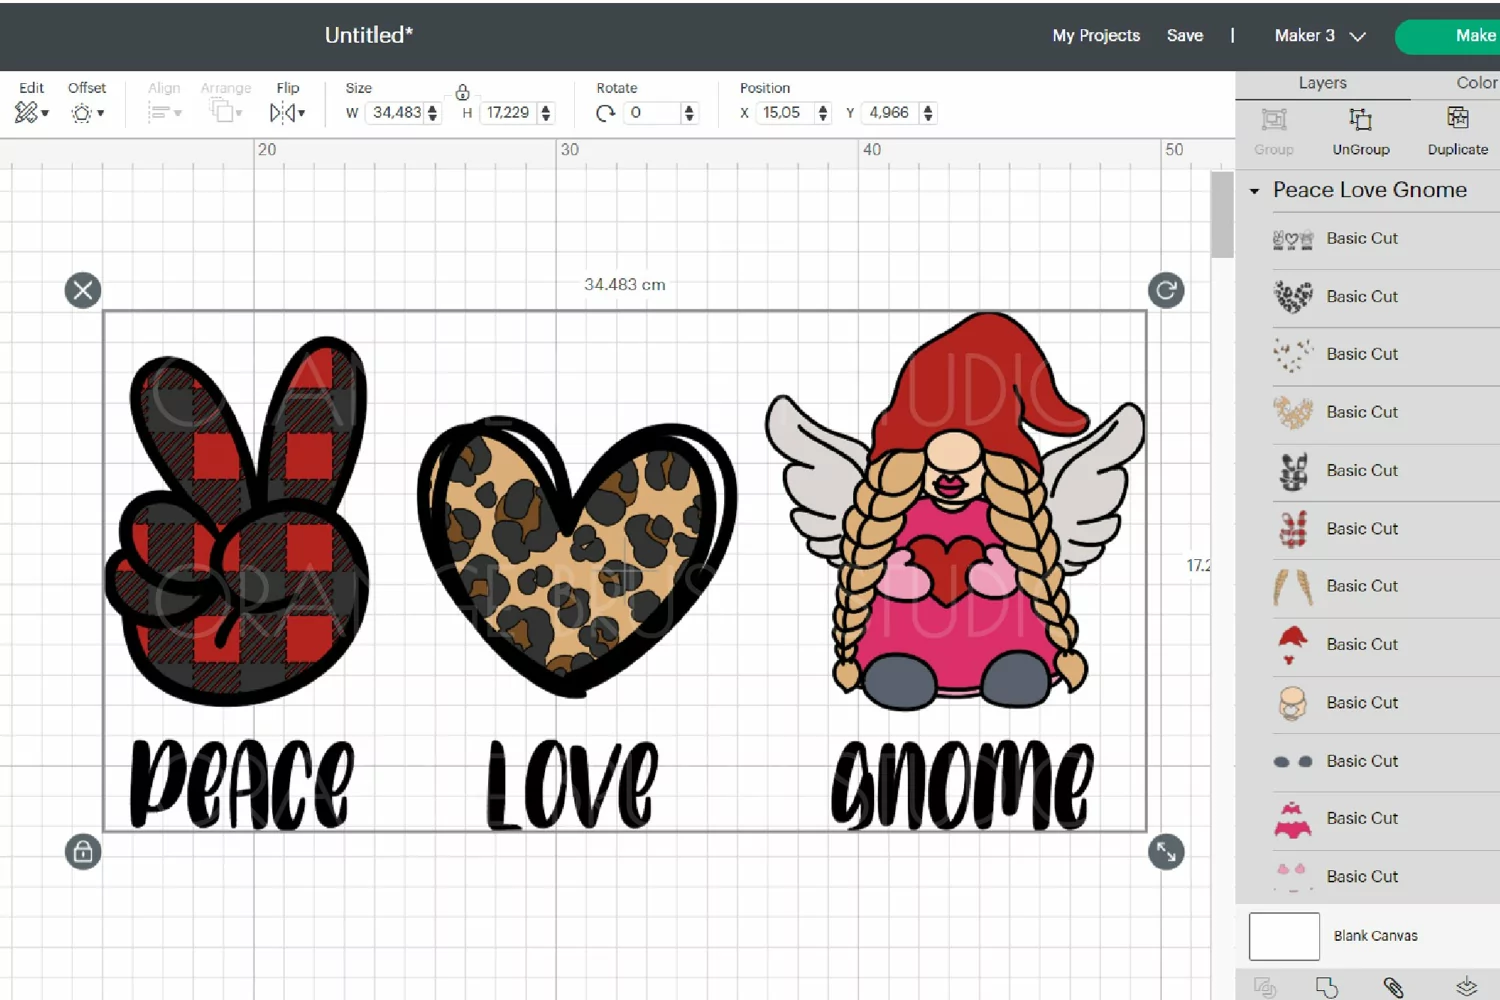Open the Flip tool

(287, 113)
